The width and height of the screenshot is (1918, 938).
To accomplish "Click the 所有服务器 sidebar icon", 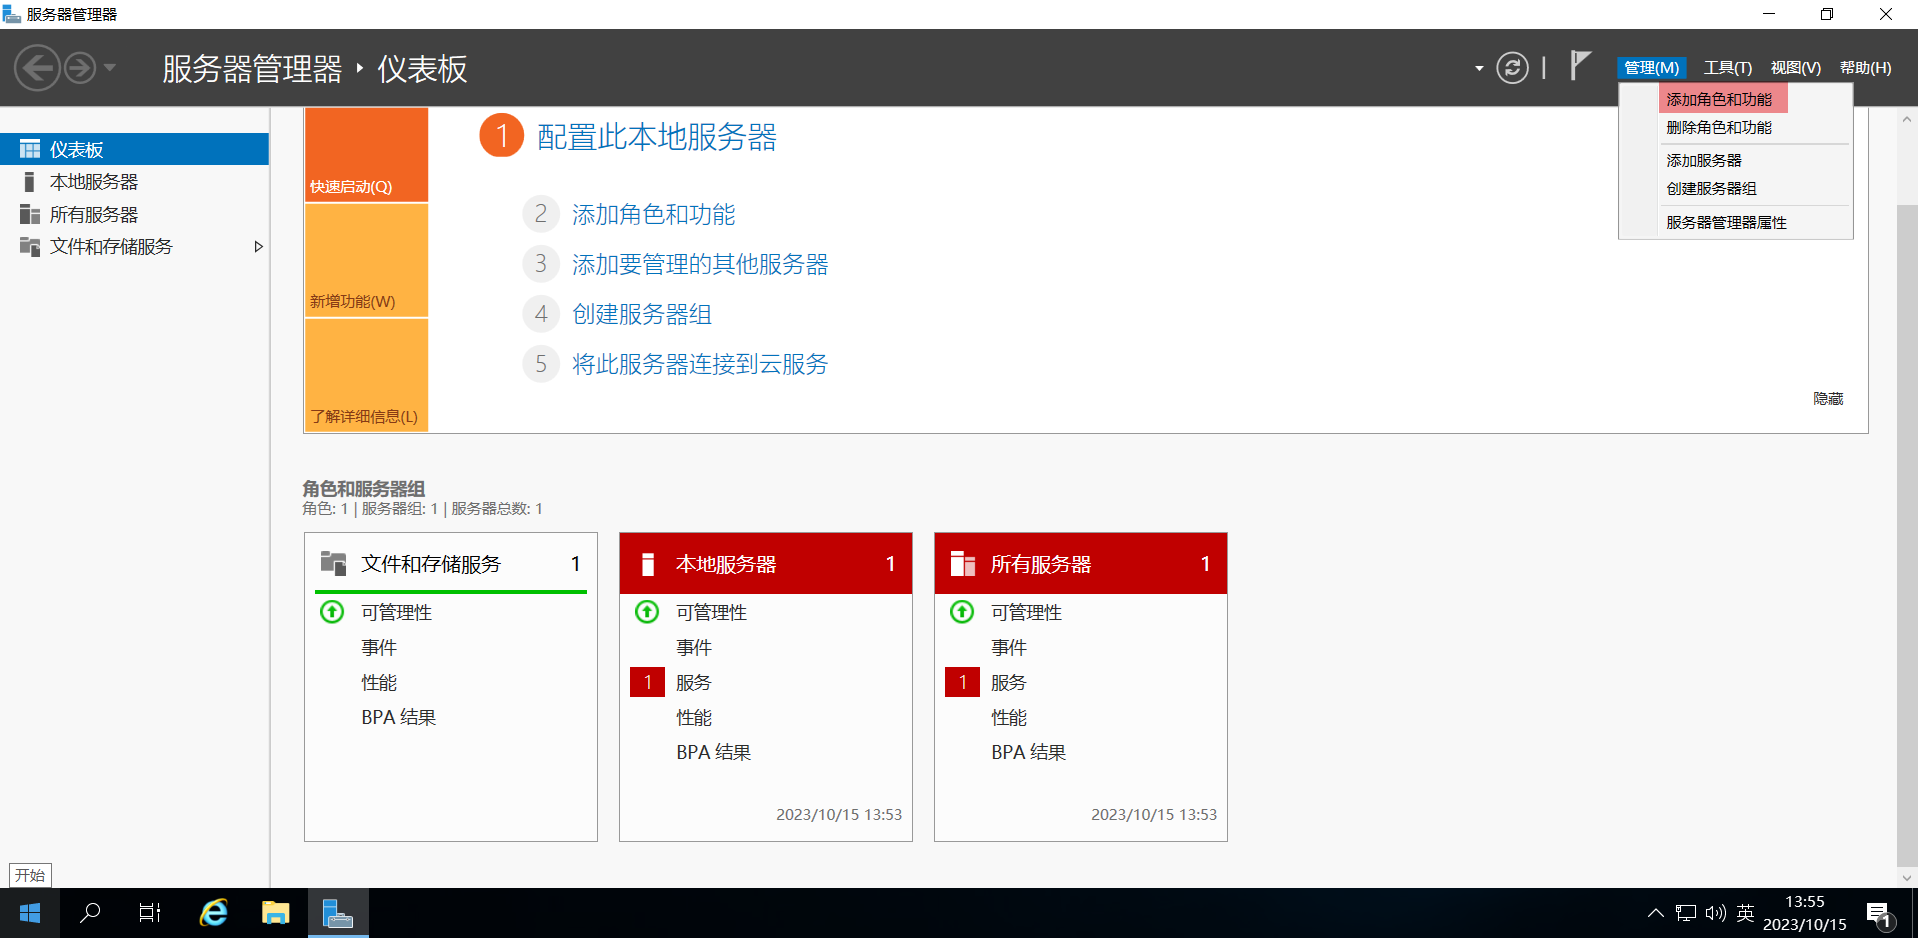I will (30, 214).
